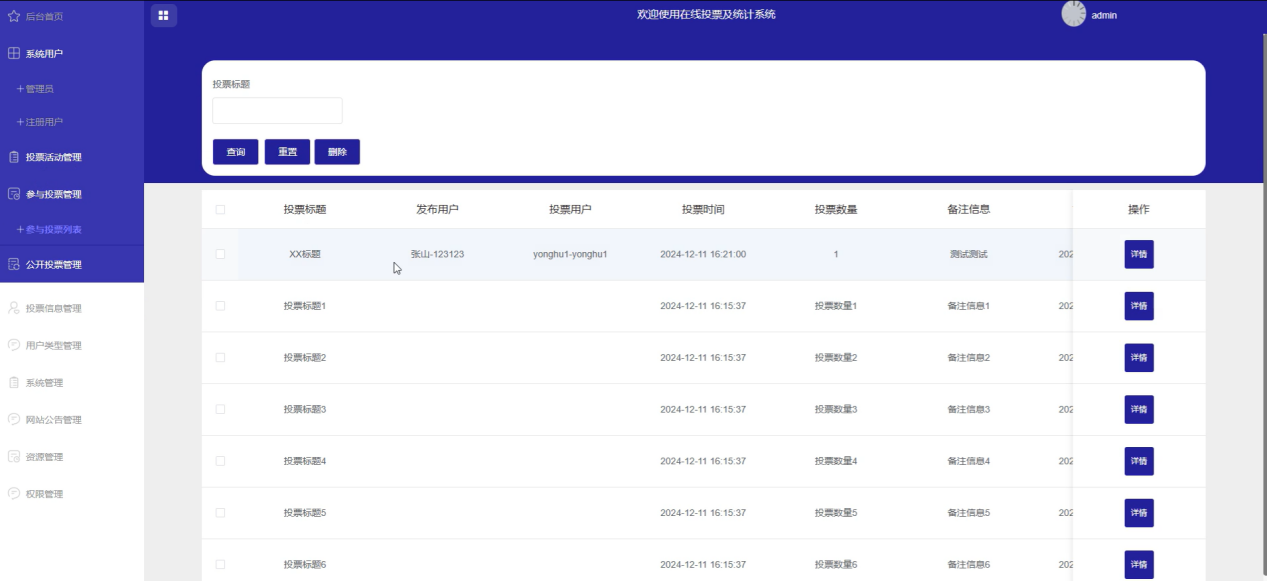This screenshot has height=581, width=1267.
Task: Open 详情 for the XX标题 row
Action: (1139, 254)
